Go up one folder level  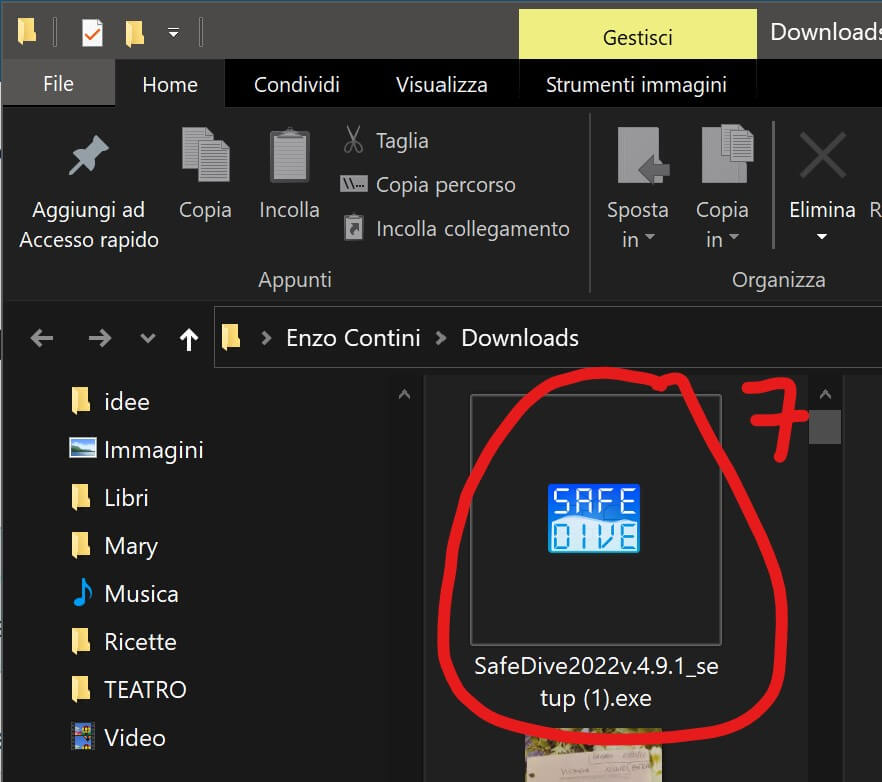188,339
